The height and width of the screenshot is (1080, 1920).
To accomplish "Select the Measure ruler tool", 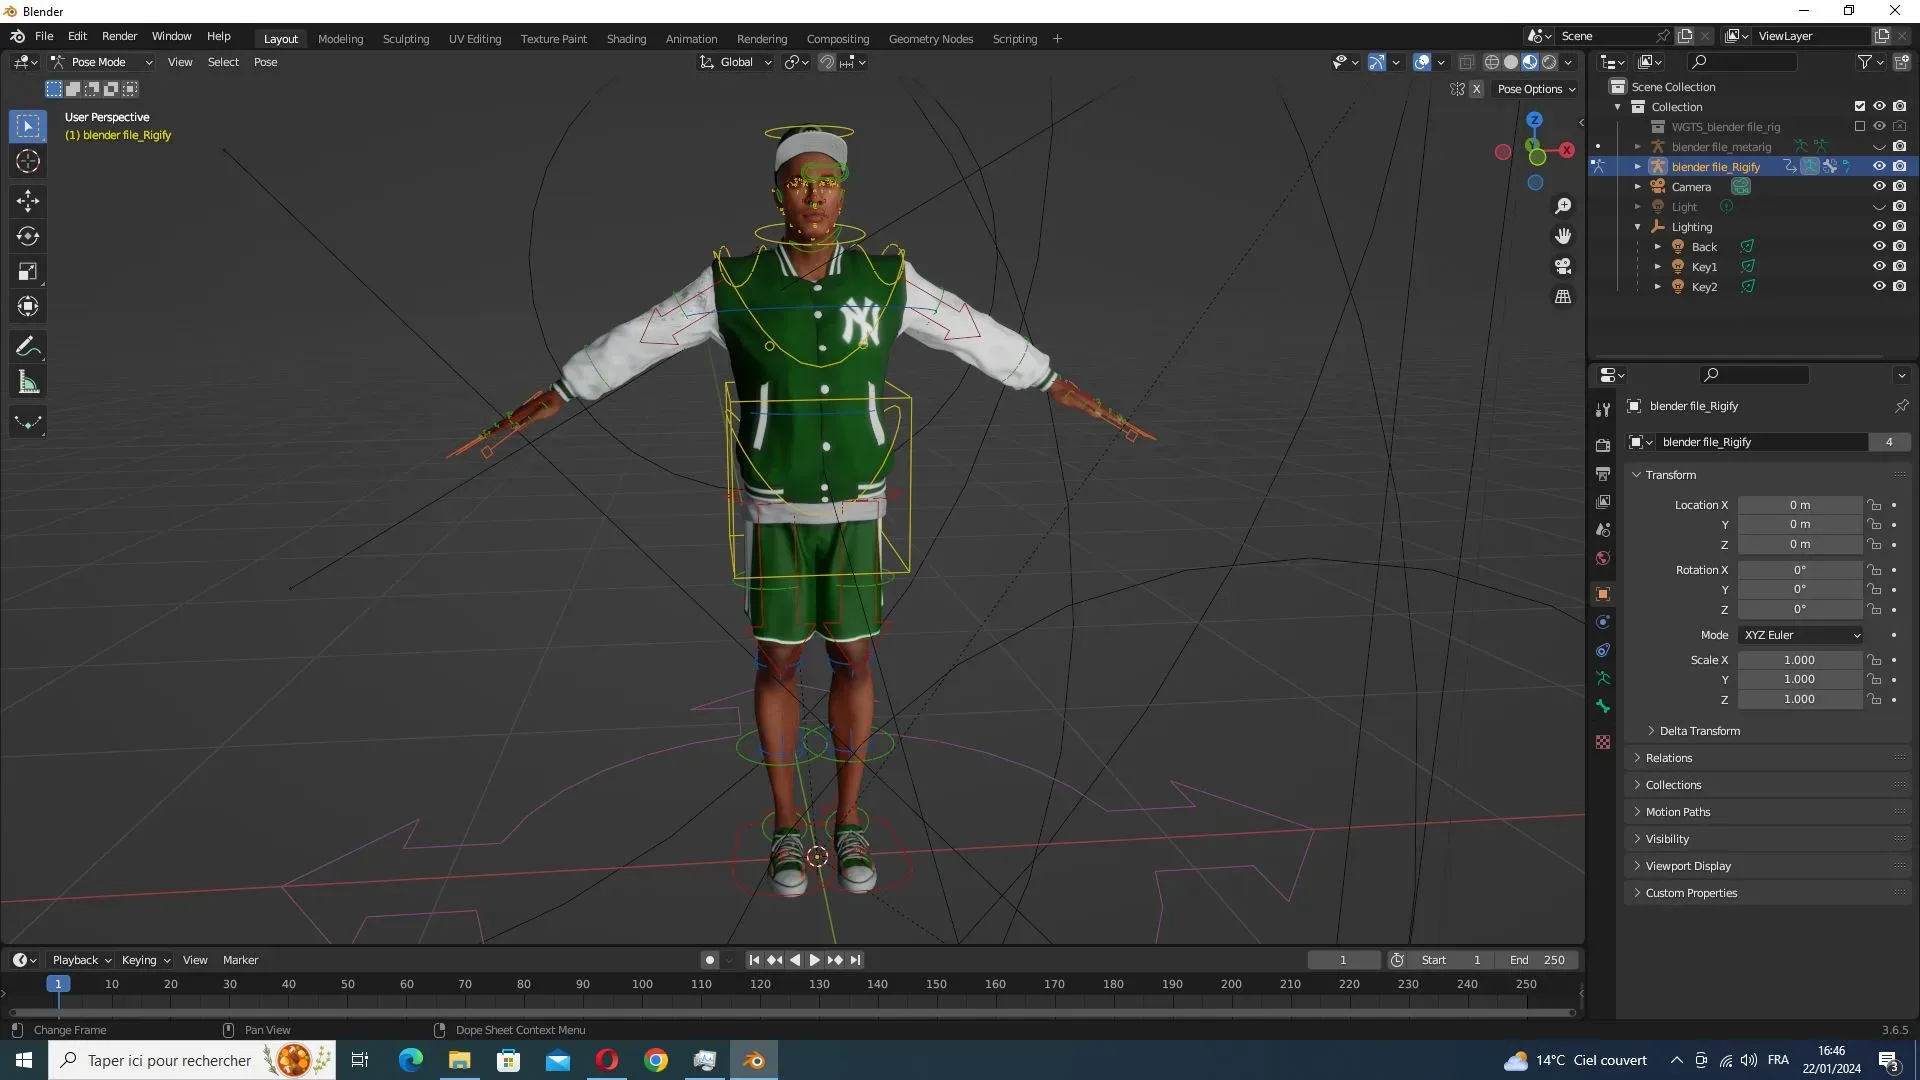I will click(28, 382).
